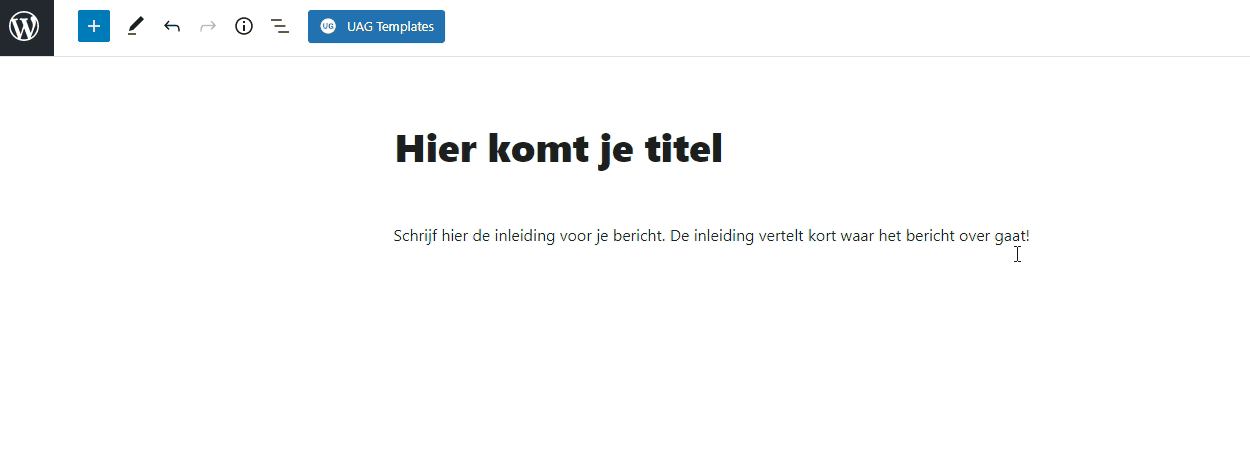Screen dimensions: 1250x468
Task: Click the word 'inleiding' in the paragraph
Action: (525, 236)
